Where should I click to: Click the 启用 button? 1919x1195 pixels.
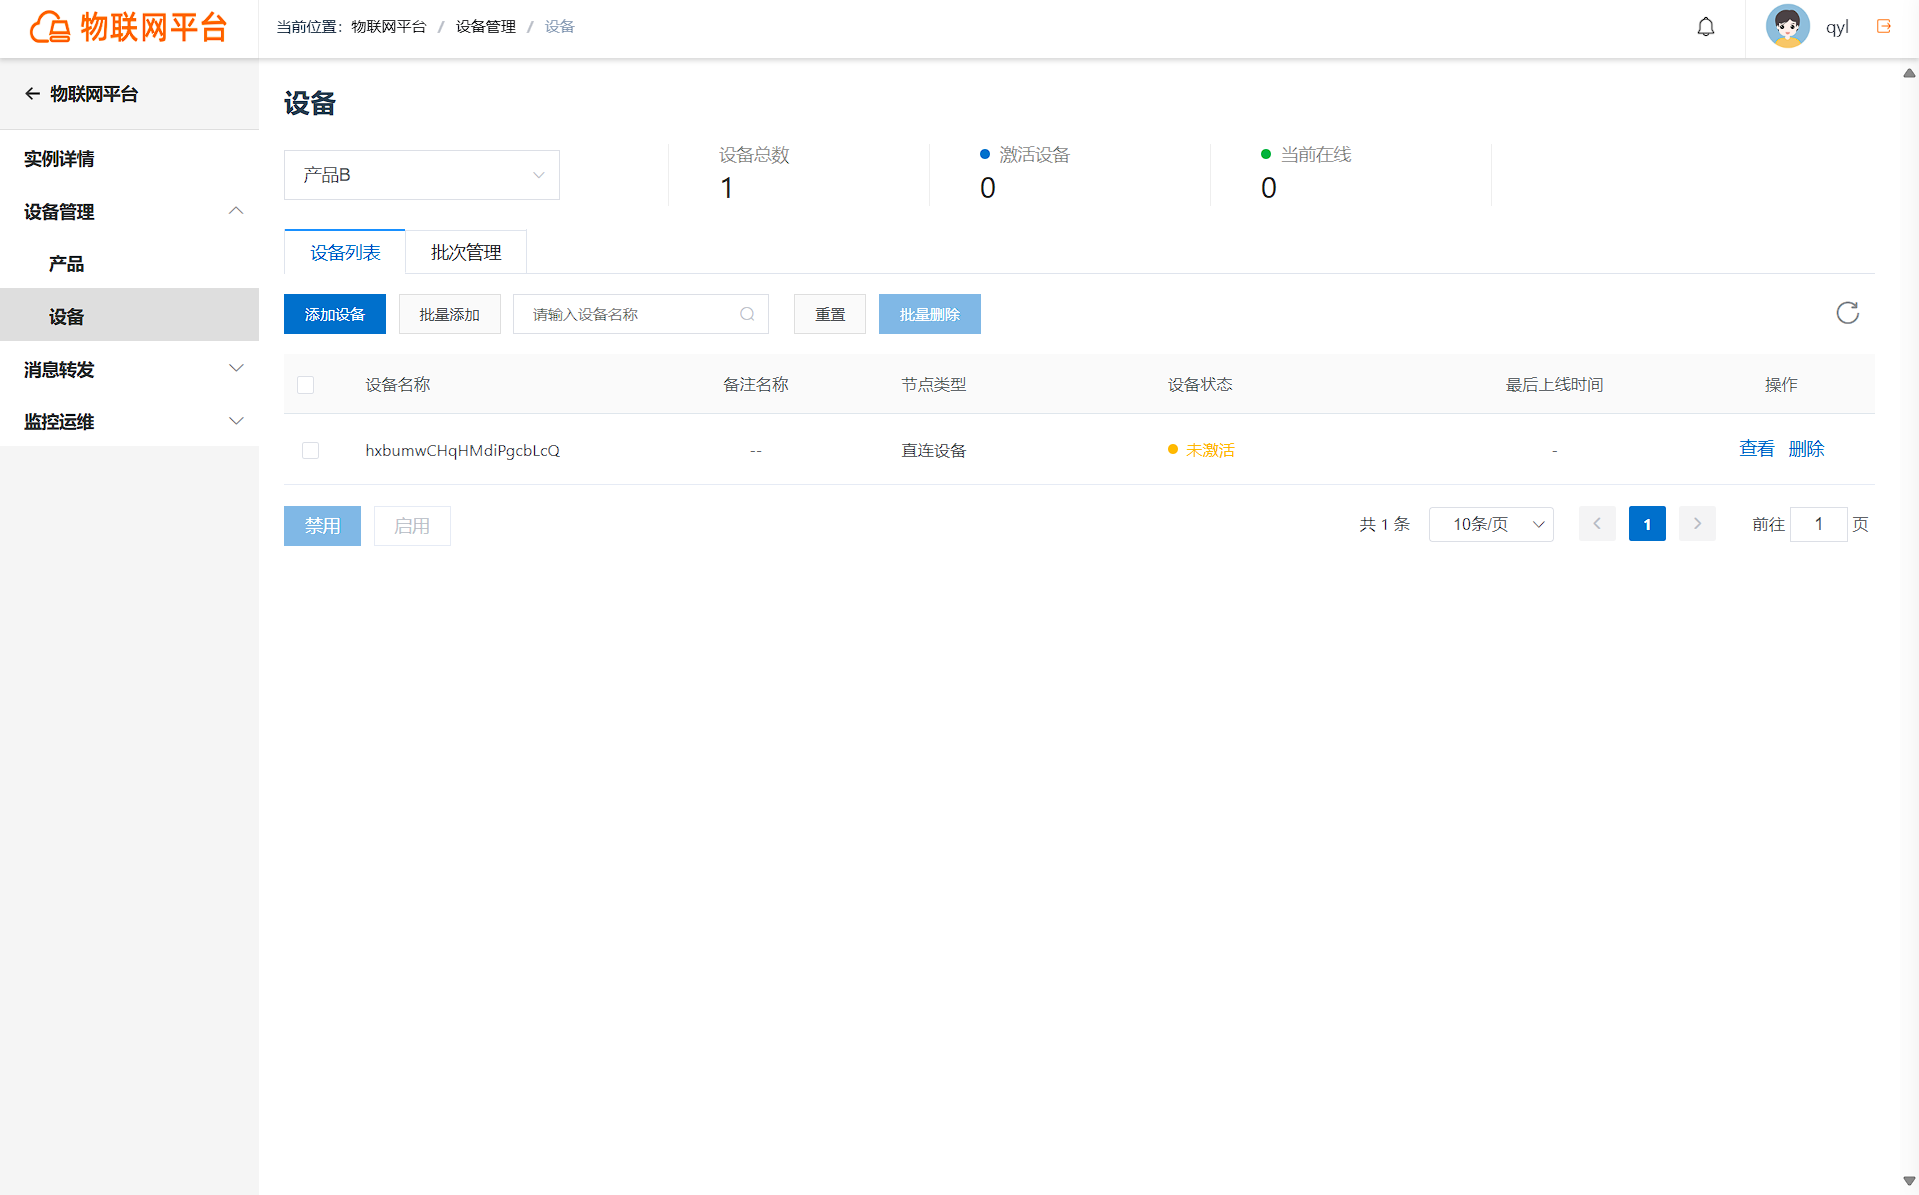[412, 526]
